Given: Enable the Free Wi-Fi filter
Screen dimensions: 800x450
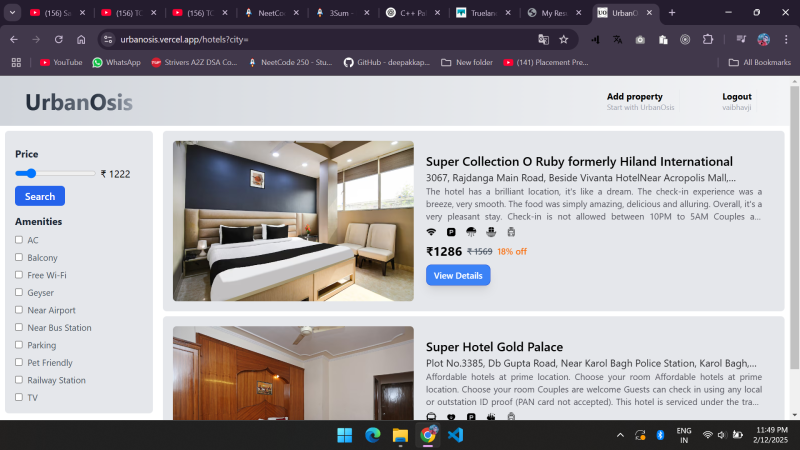Looking at the screenshot, I should pyautogui.click(x=19, y=274).
